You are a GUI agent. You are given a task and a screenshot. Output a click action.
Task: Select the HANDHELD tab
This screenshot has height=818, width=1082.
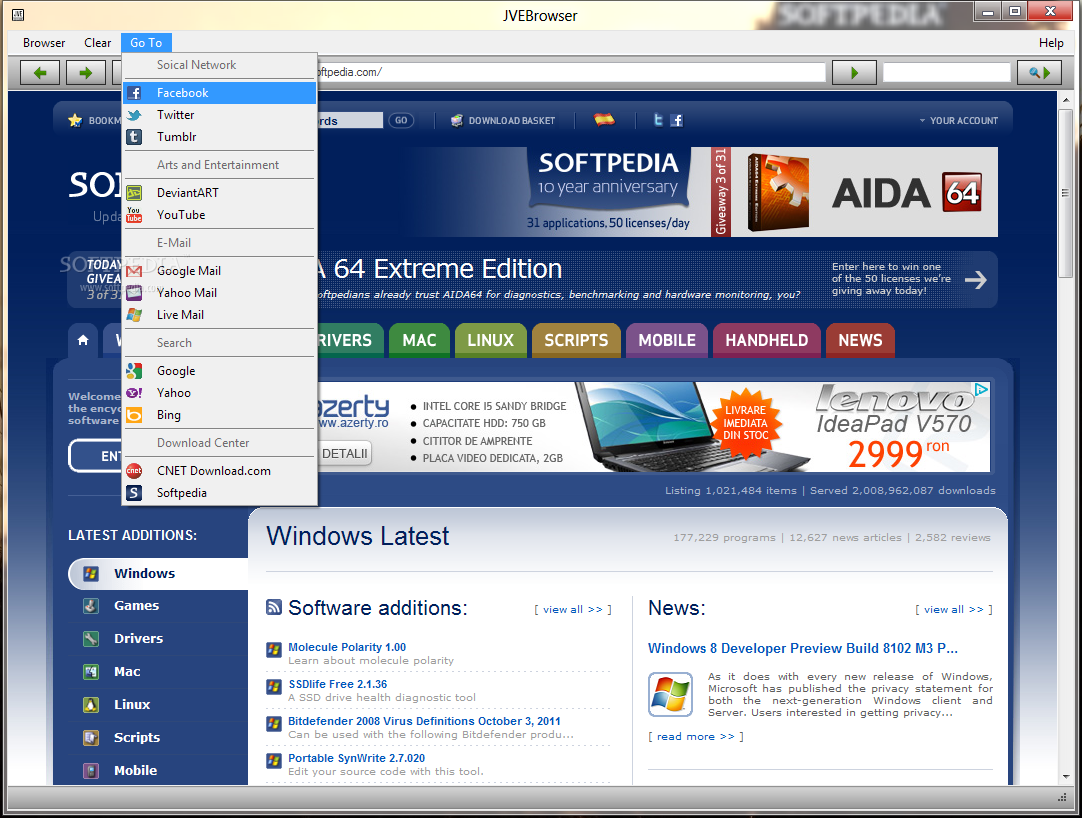tap(767, 340)
